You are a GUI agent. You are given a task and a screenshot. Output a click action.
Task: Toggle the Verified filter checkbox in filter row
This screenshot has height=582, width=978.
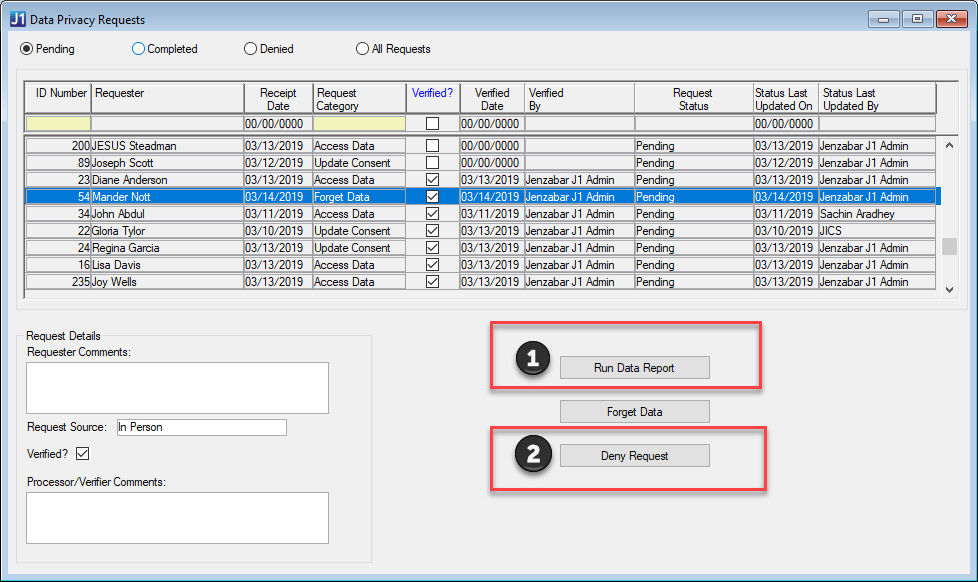click(432, 124)
